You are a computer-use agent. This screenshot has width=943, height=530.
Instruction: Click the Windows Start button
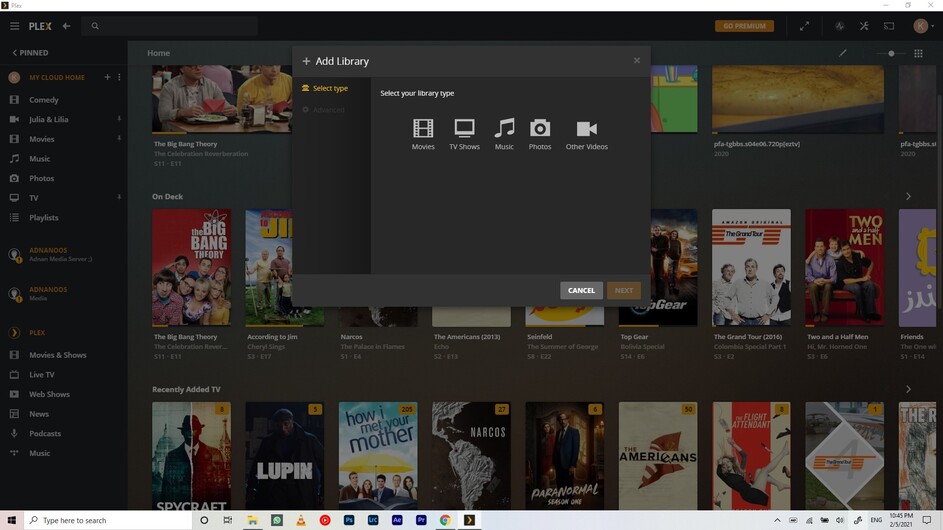coord(11,520)
